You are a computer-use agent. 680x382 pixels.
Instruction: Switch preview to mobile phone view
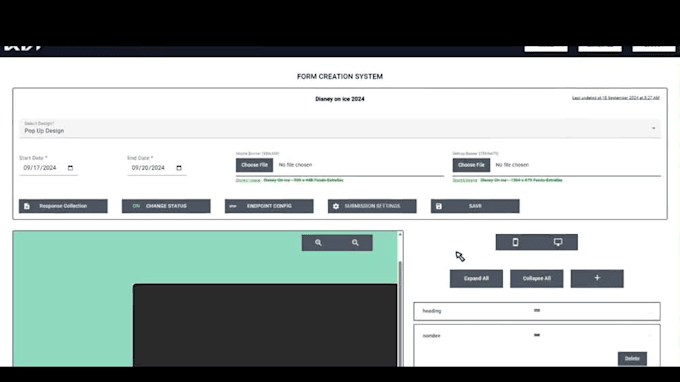(516, 242)
